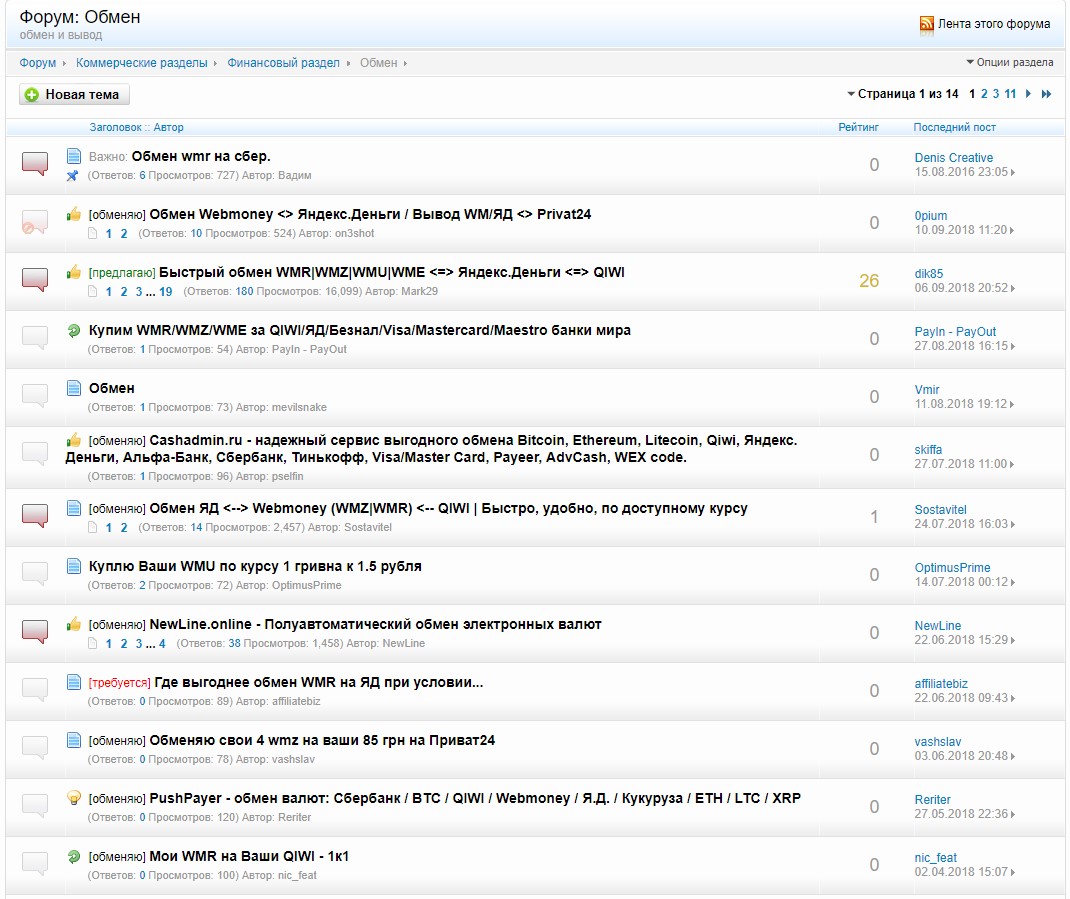1070x899 pixels.
Task: Click the locked bubble icon of the Privat24 thread
Action: [35, 222]
